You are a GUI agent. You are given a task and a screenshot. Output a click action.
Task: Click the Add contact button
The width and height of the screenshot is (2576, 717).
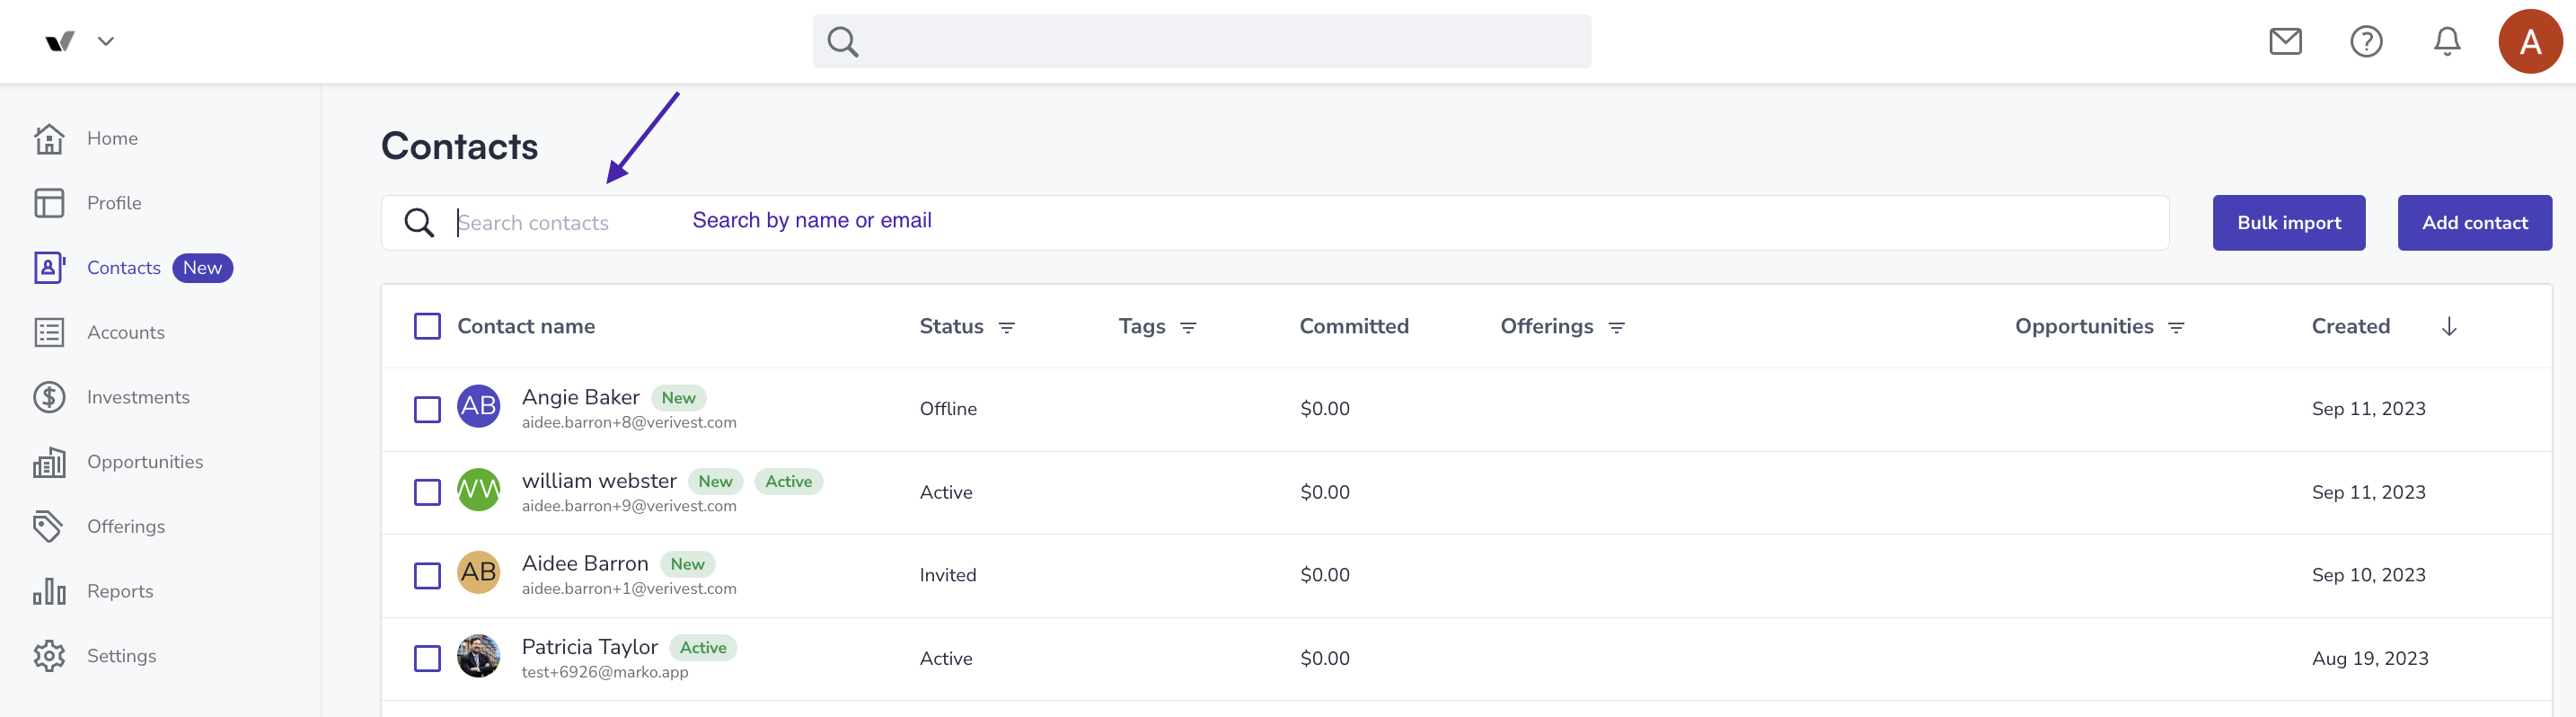(2474, 222)
